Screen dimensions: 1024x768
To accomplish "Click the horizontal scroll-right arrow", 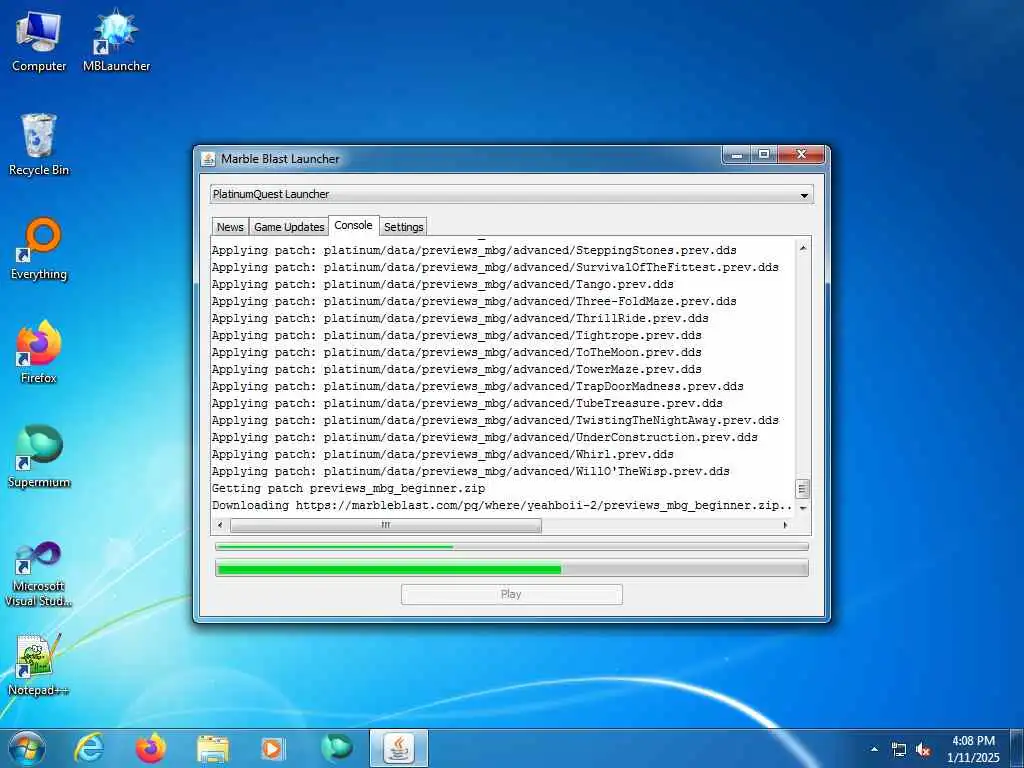I will tap(786, 525).
